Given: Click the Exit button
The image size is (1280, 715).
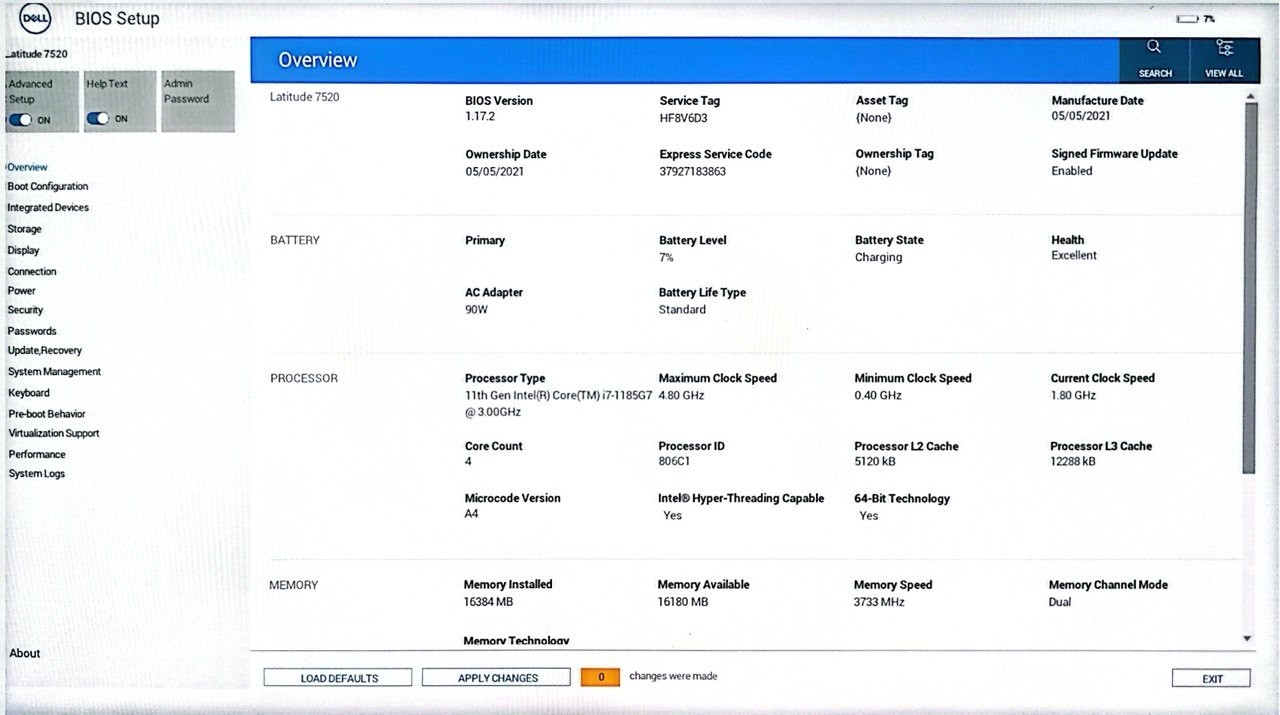Looking at the screenshot, I should pyautogui.click(x=1211, y=679).
